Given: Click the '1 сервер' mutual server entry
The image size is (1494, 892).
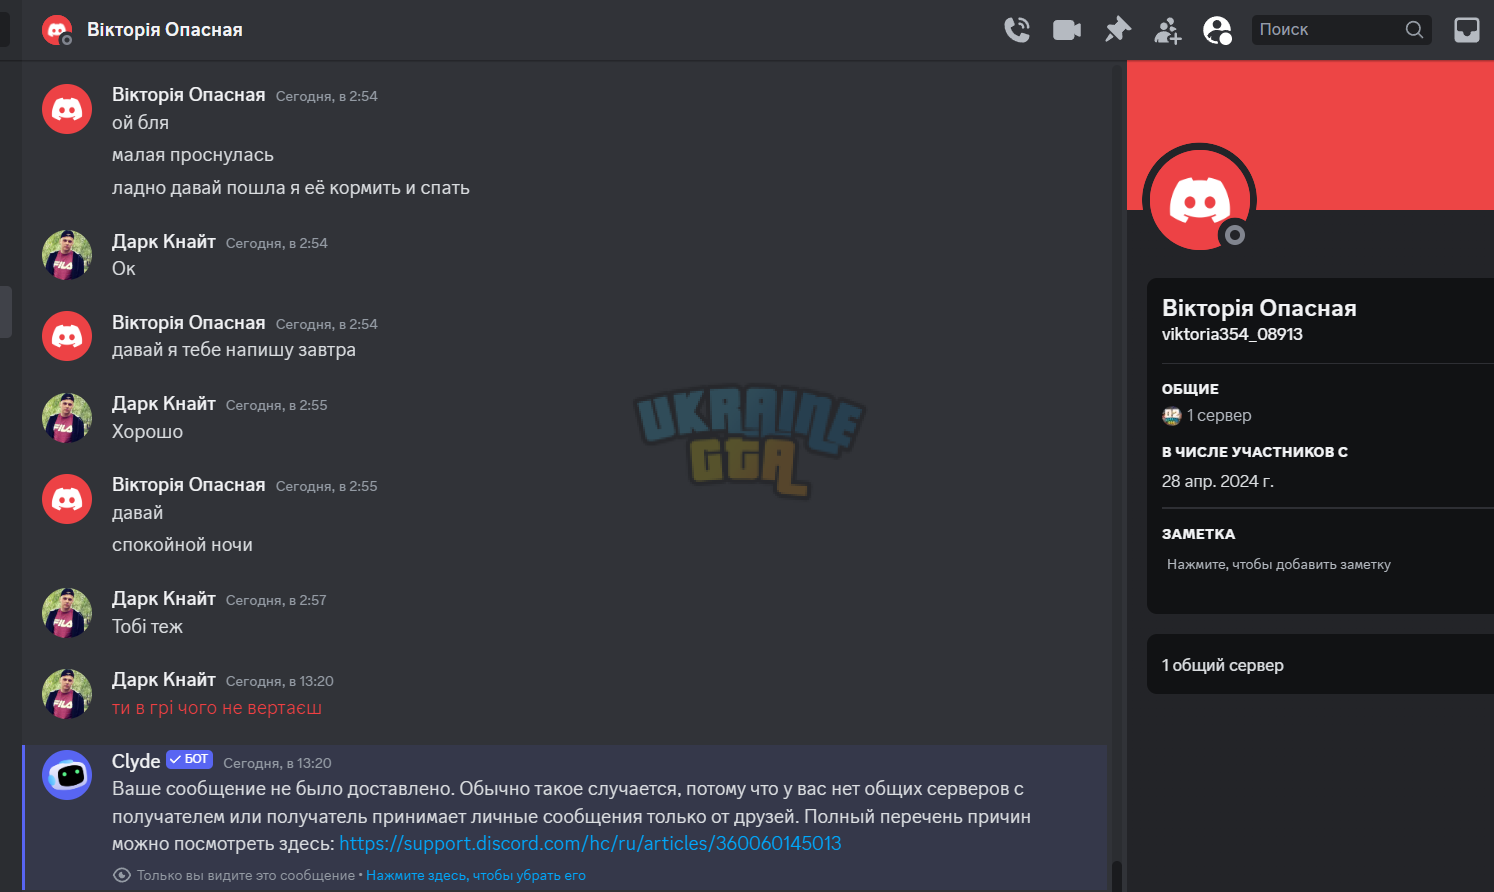Looking at the screenshot, I should point(1207,416).
